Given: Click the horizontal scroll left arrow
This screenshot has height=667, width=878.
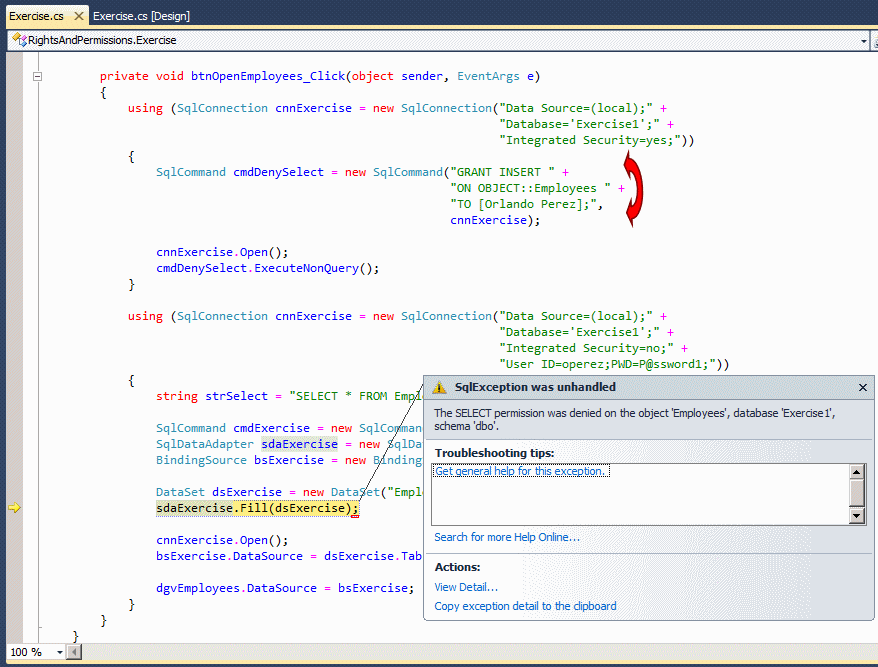Looking at the screenshot, I should (x=74, y=652).
